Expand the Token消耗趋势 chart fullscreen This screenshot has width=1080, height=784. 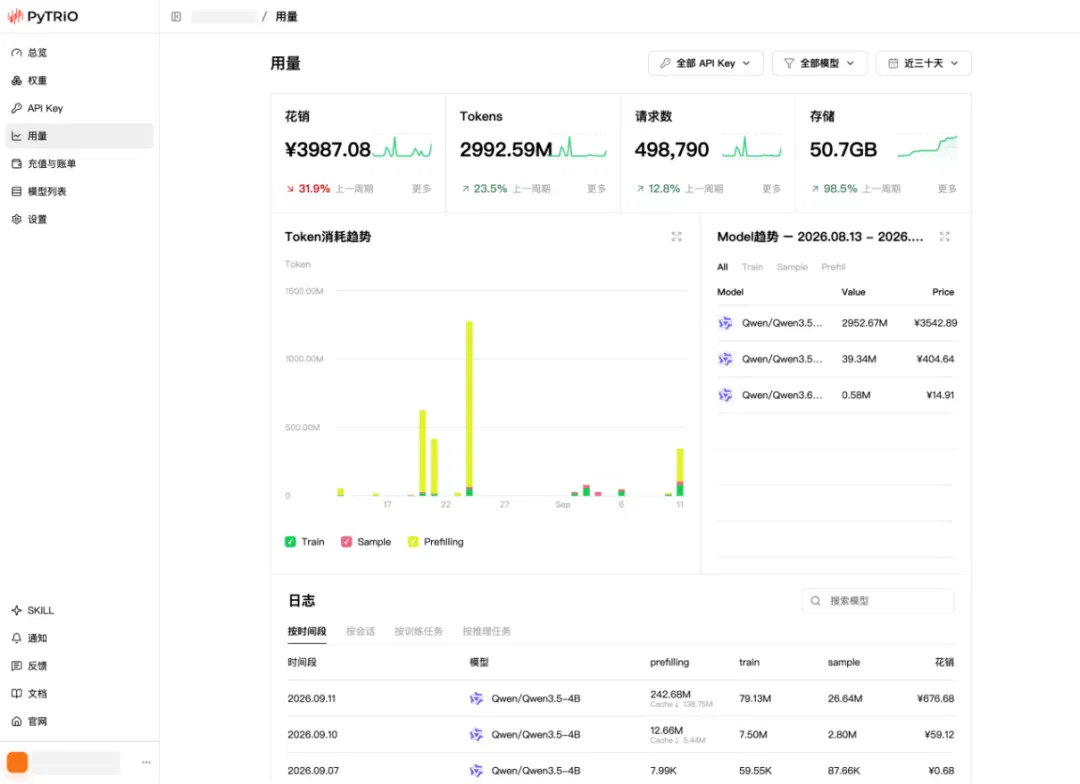(x=676, y=236)
